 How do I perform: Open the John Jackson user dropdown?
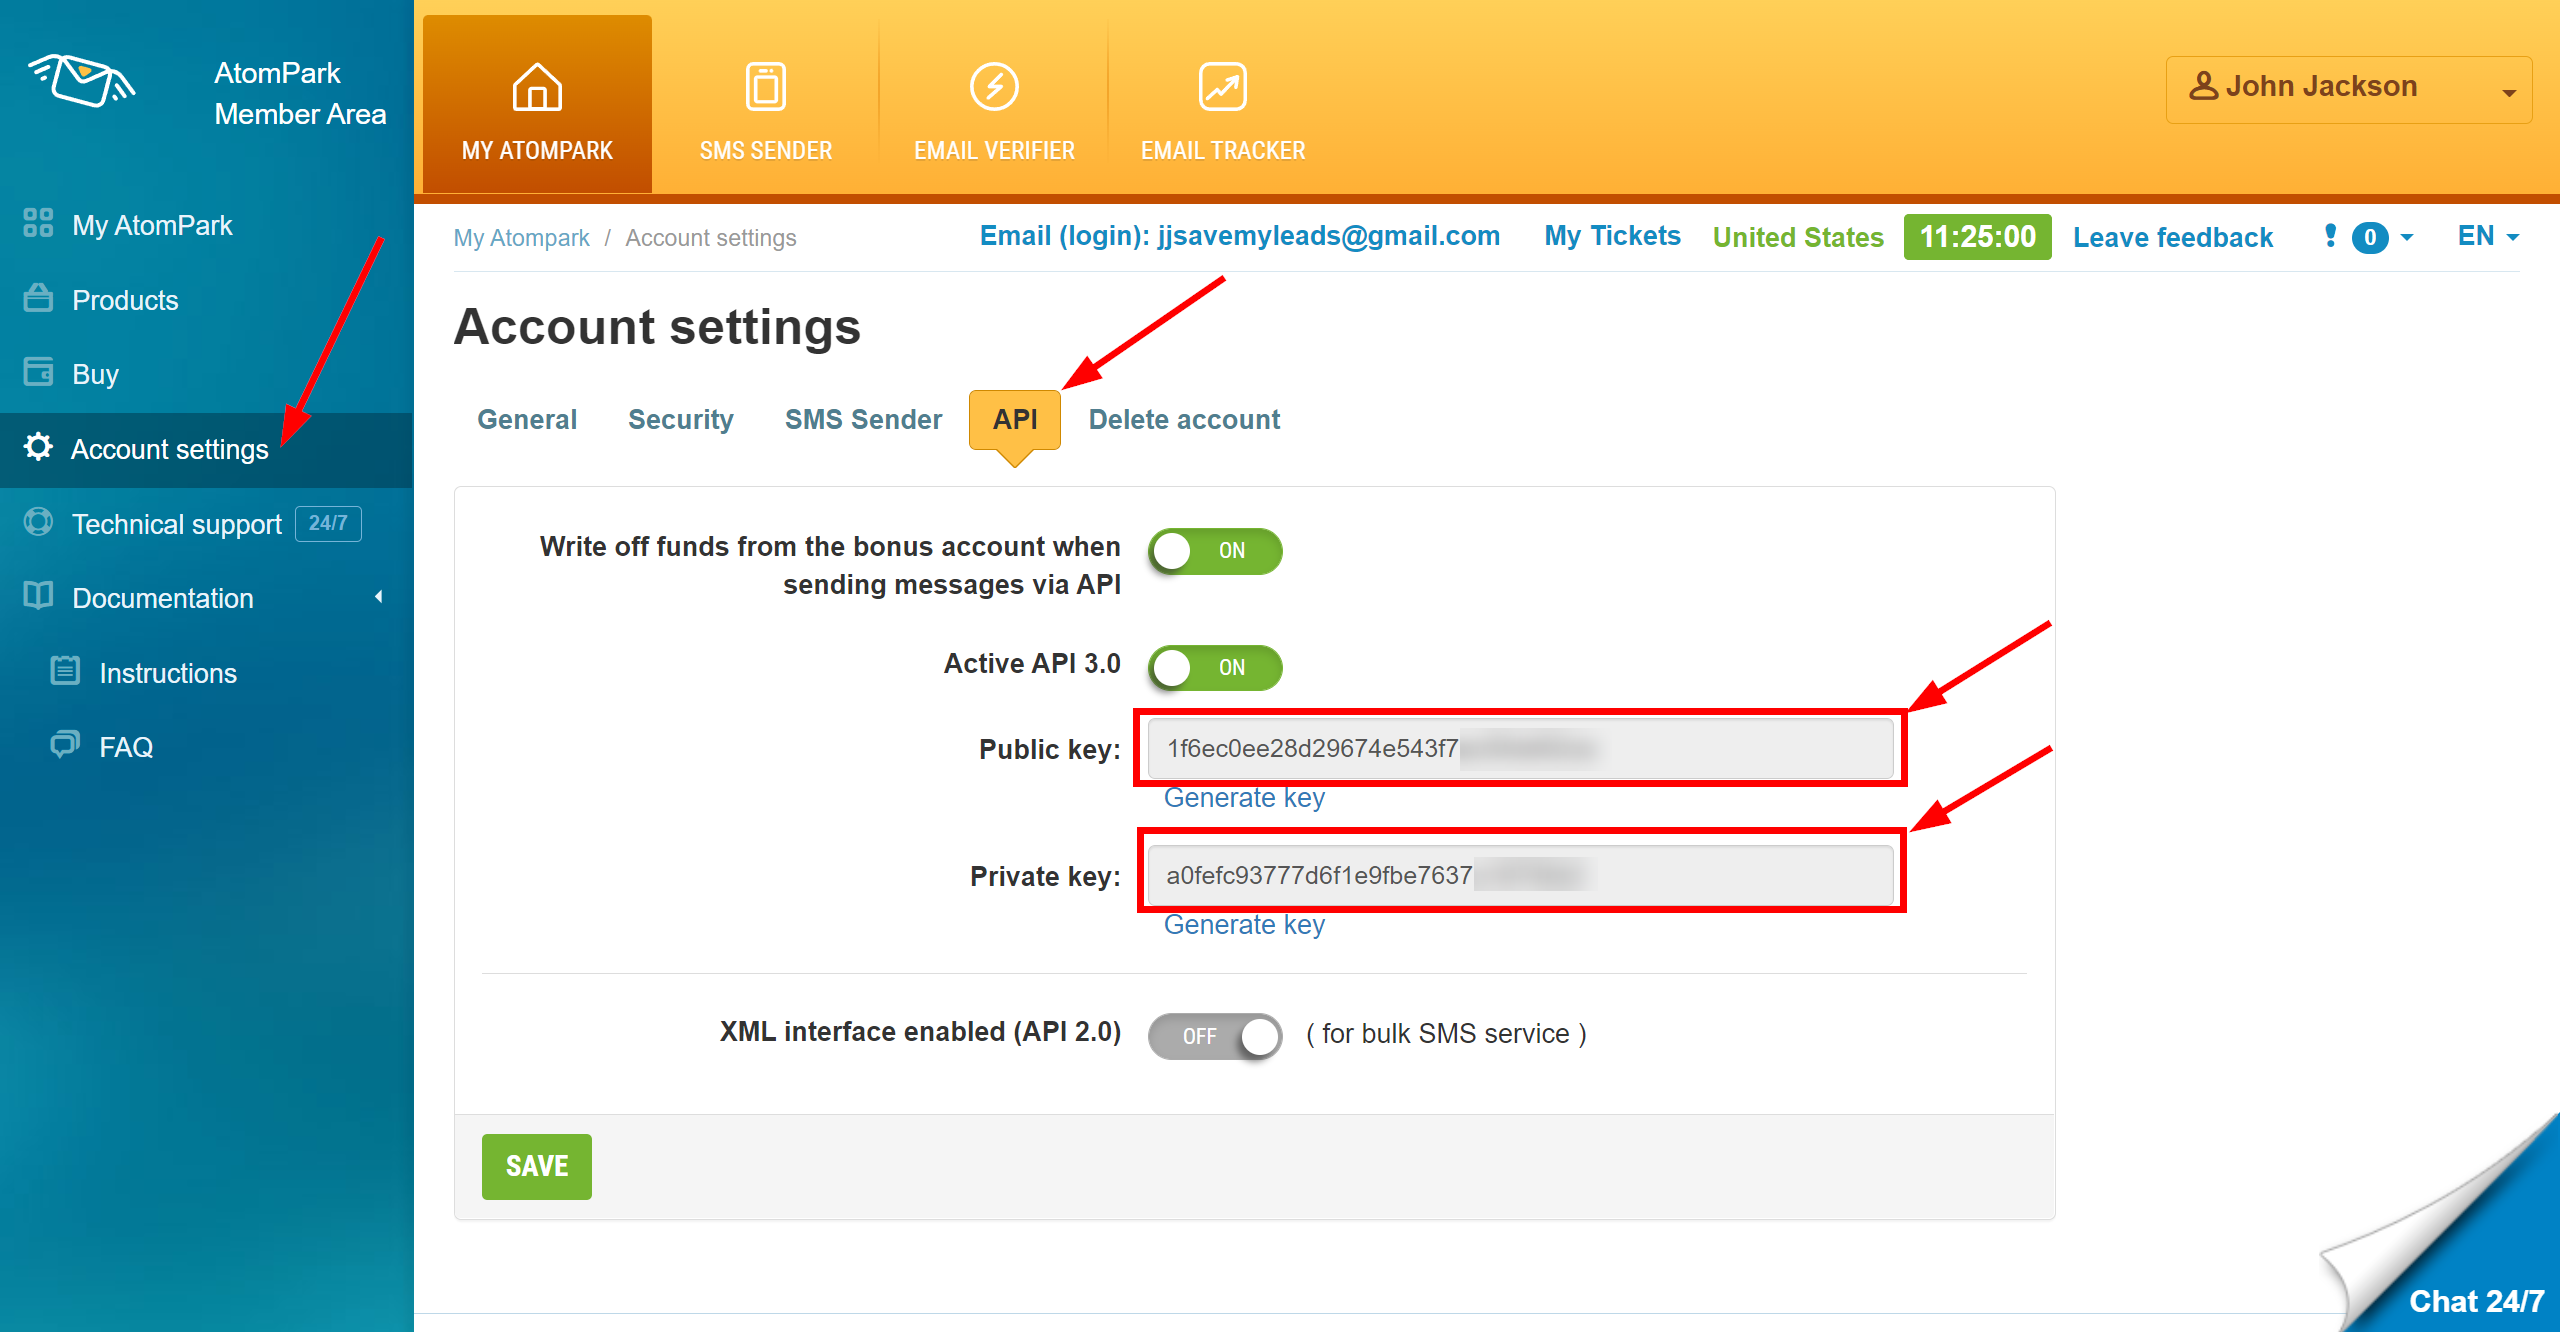coord(2349,90)
